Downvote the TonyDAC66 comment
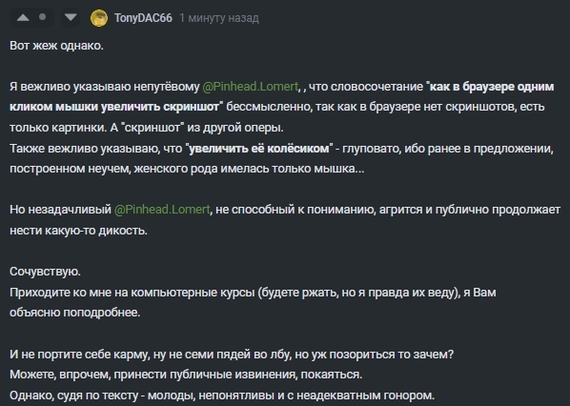570x406 pixels. [70, 17]
